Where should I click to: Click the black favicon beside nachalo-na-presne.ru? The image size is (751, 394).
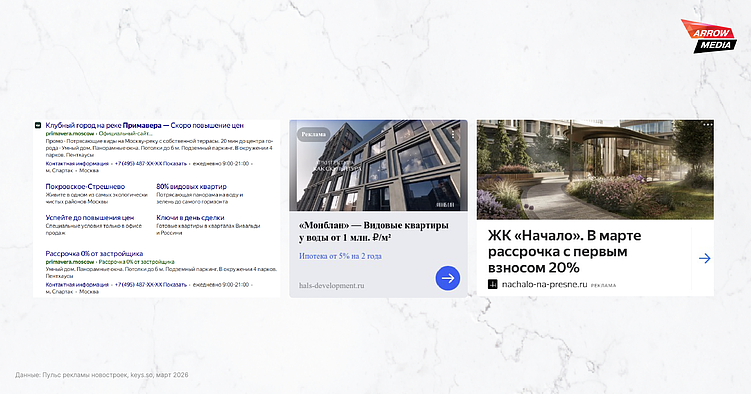coord(492,284)
